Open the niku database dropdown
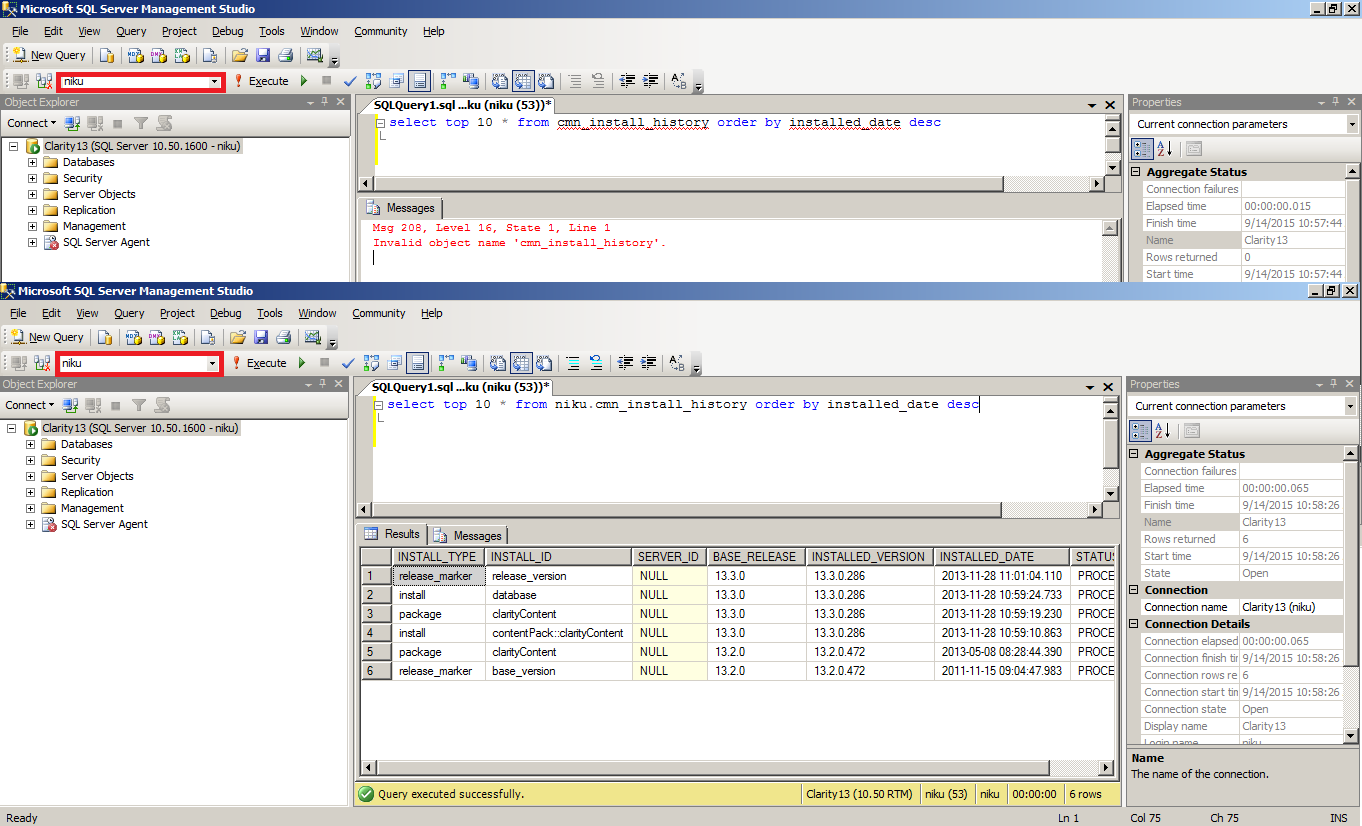 click(x=215, y=81)
